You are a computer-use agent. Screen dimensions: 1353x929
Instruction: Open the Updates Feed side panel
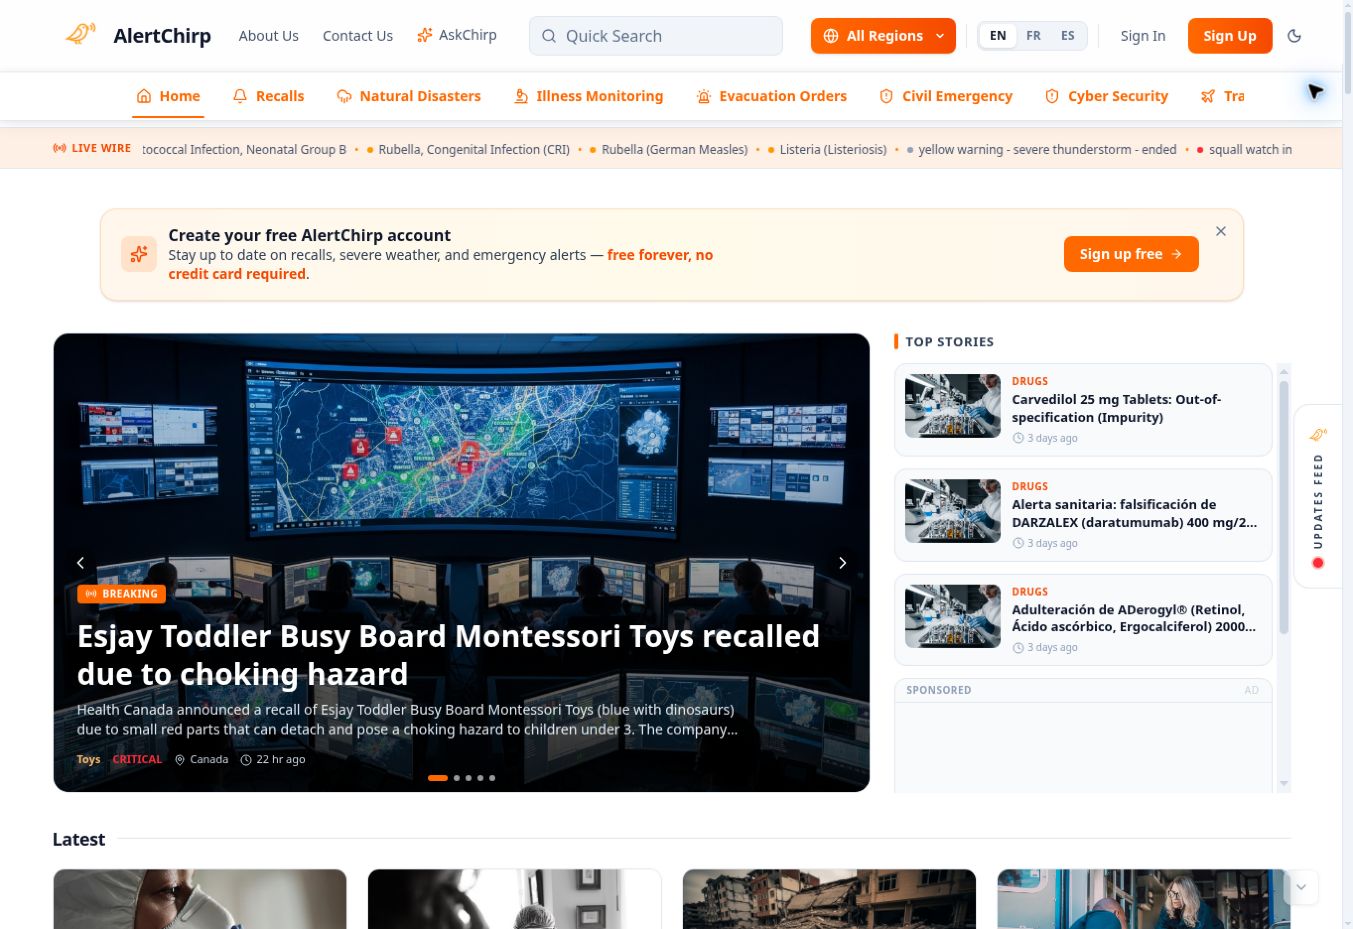1318,496
